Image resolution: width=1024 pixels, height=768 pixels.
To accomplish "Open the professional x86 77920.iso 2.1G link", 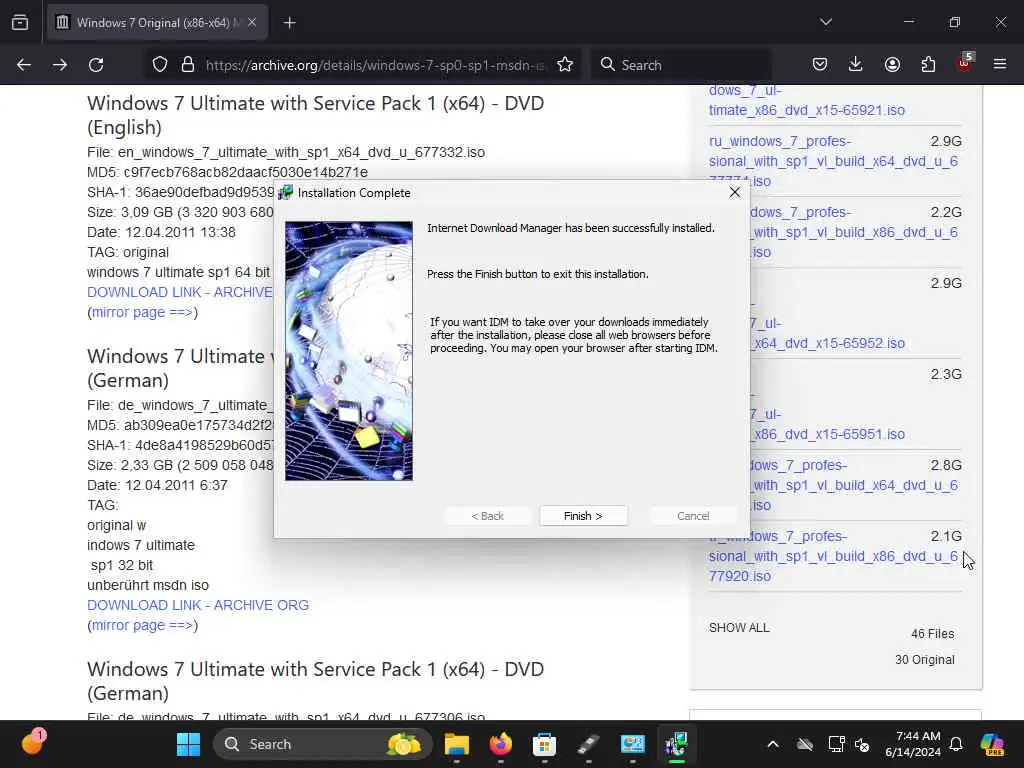I will (x=833, y=556).
